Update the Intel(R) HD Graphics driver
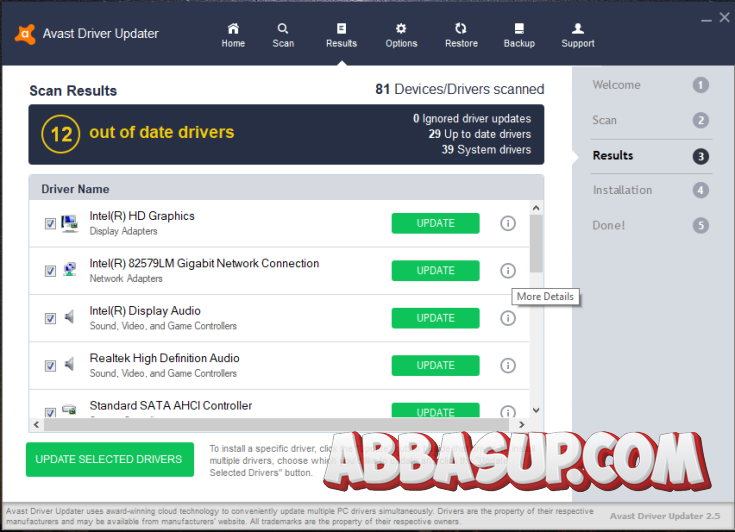Screen dimensions: 735x532 [435, 223]
